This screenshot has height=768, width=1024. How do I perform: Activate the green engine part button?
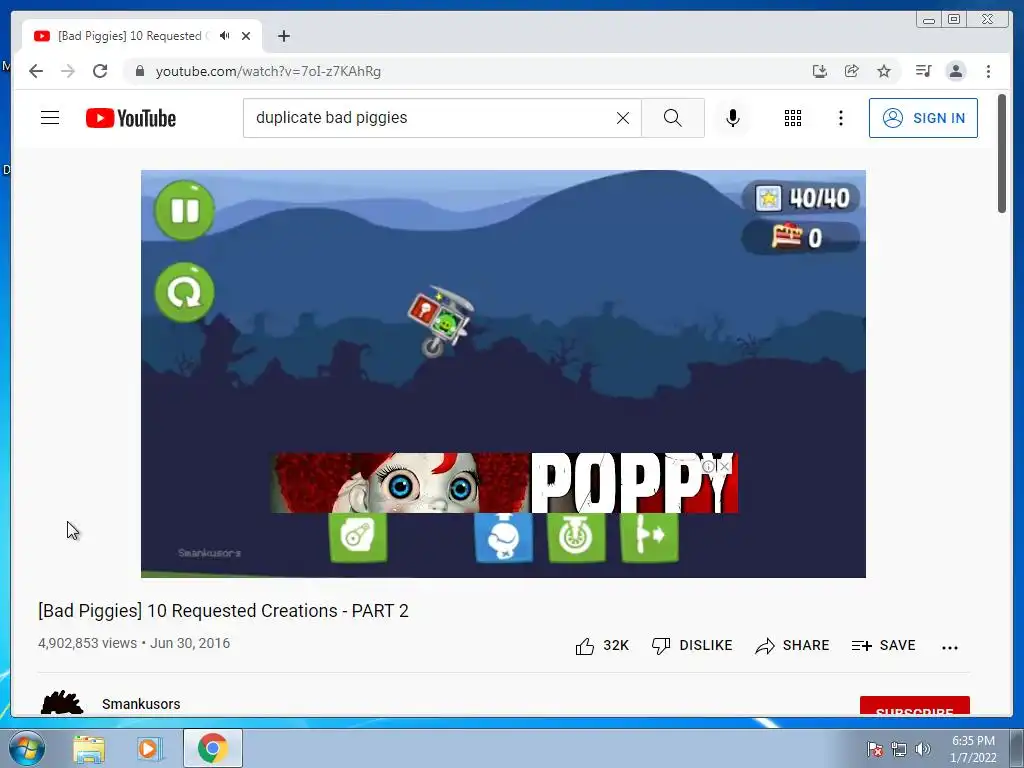(x=358, y=537)
